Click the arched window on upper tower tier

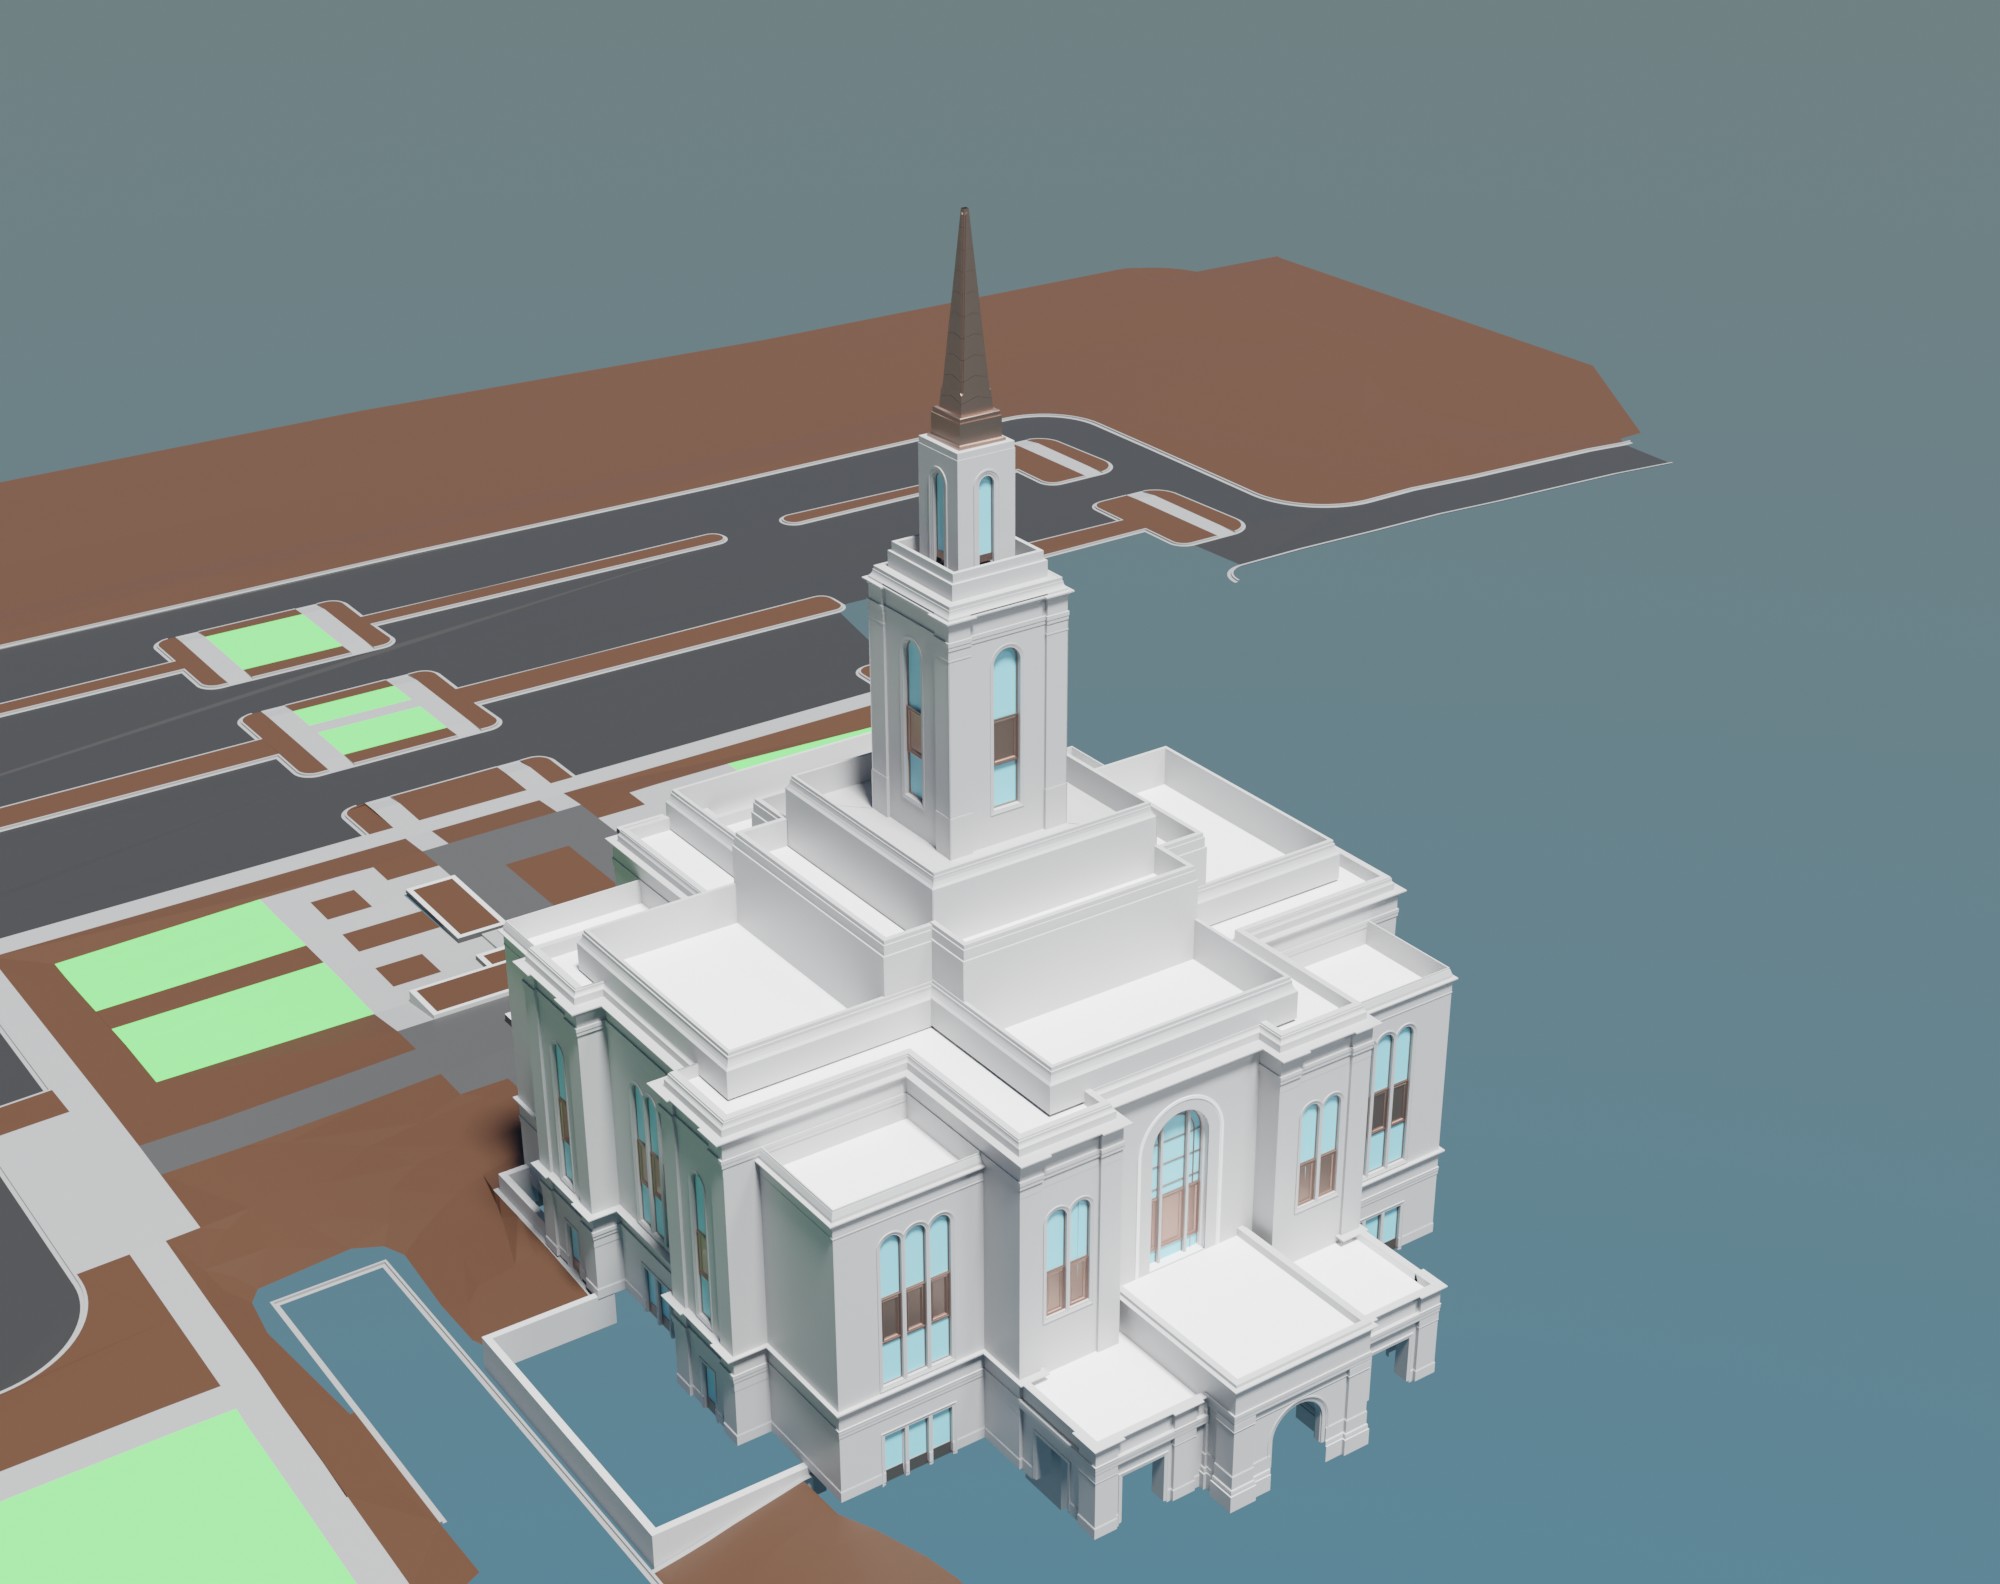pyautogui.click(x=986, y=516)
